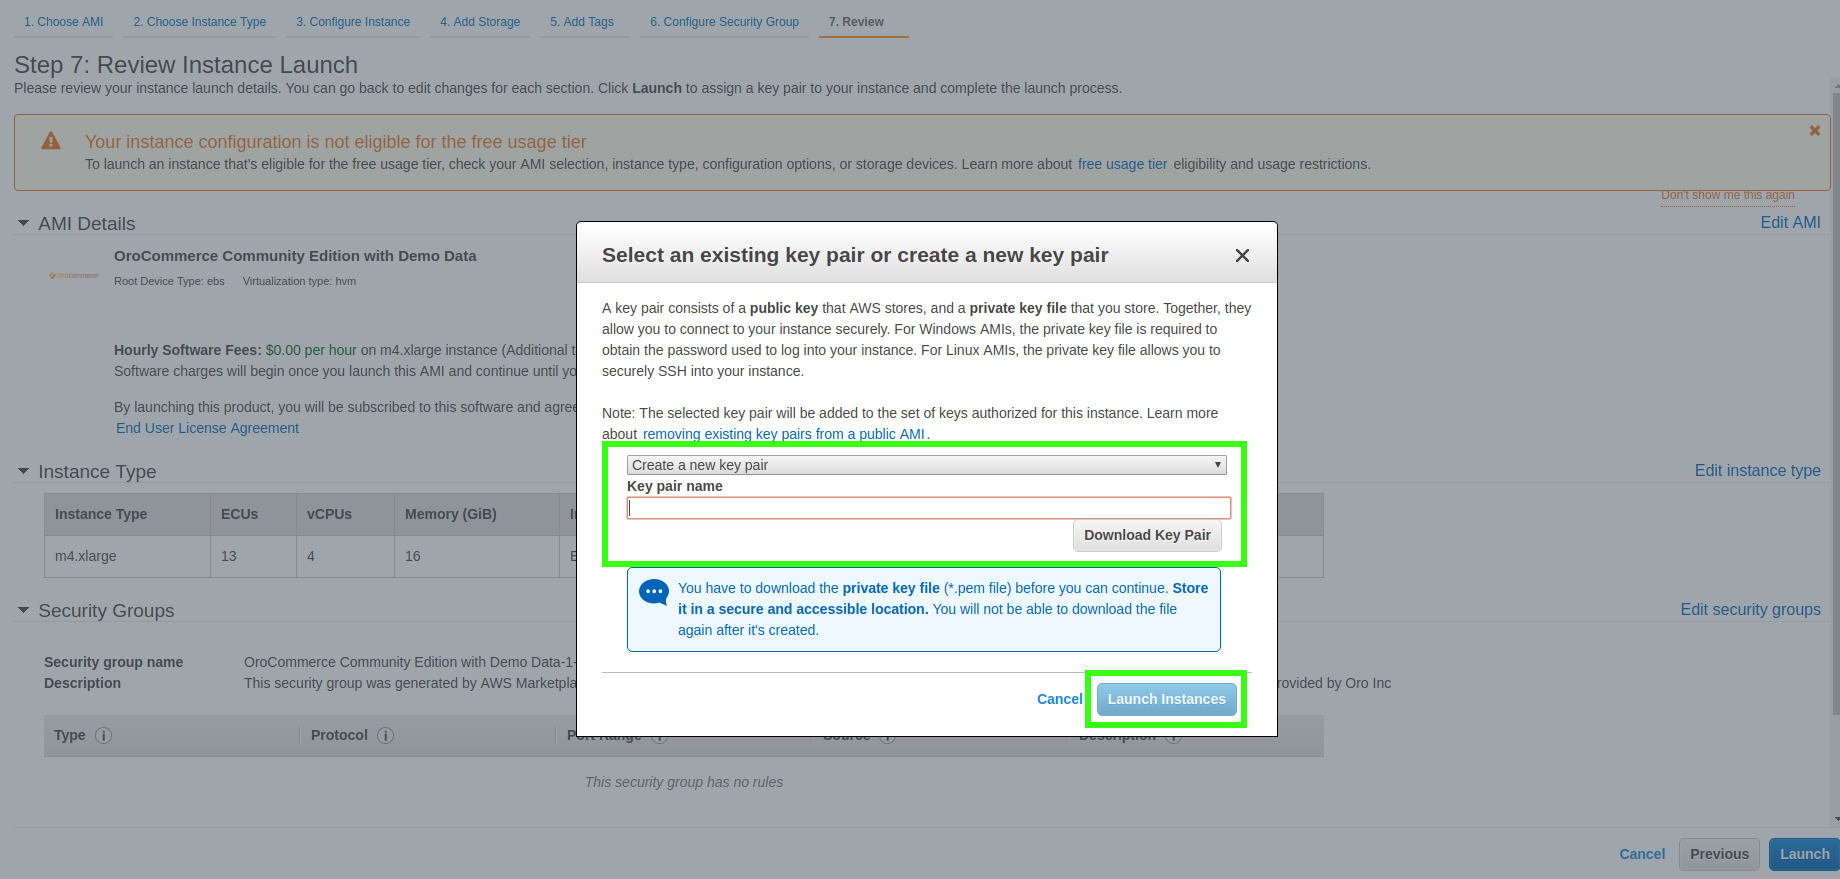Focus the Key pair name field
1840x879 pixels.
928,508
